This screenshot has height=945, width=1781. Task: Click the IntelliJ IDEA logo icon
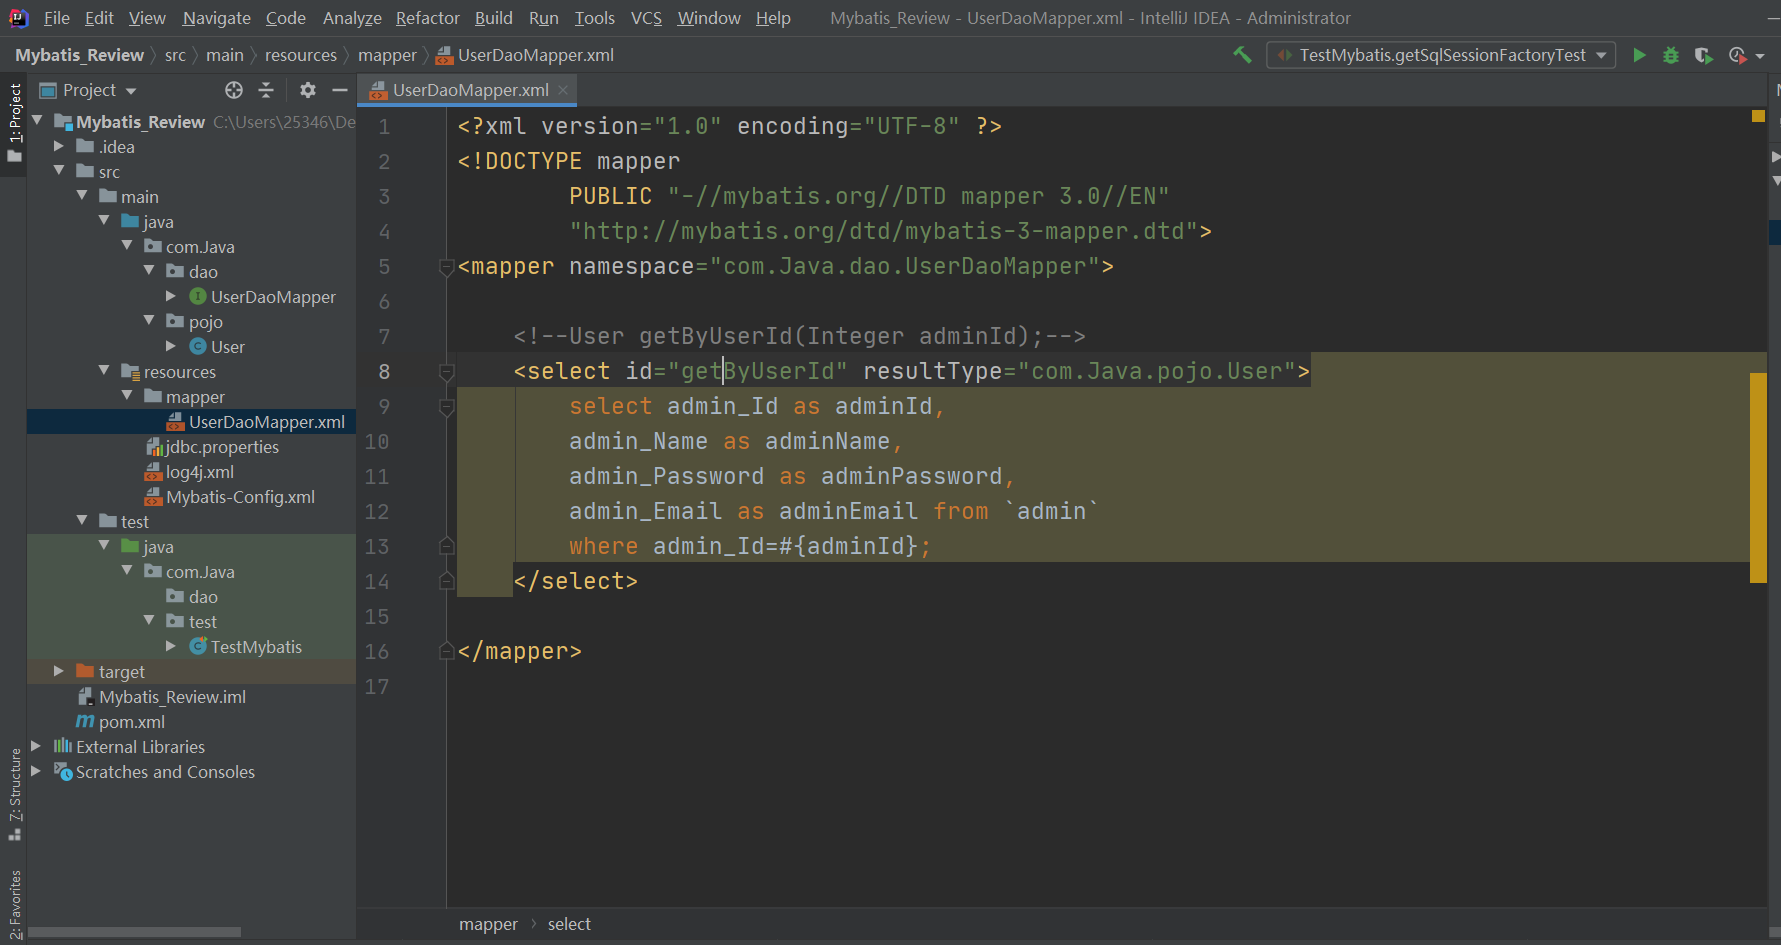pos(18,18)
